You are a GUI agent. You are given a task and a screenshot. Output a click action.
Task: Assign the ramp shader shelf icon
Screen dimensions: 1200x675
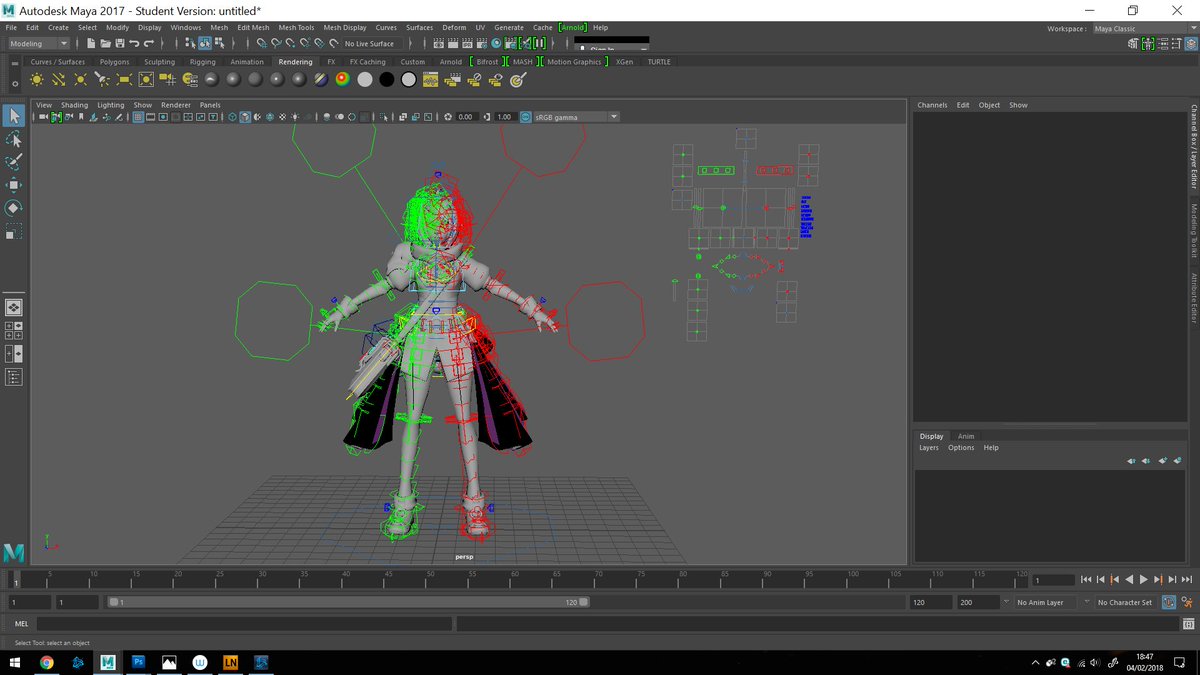[343, 79]
